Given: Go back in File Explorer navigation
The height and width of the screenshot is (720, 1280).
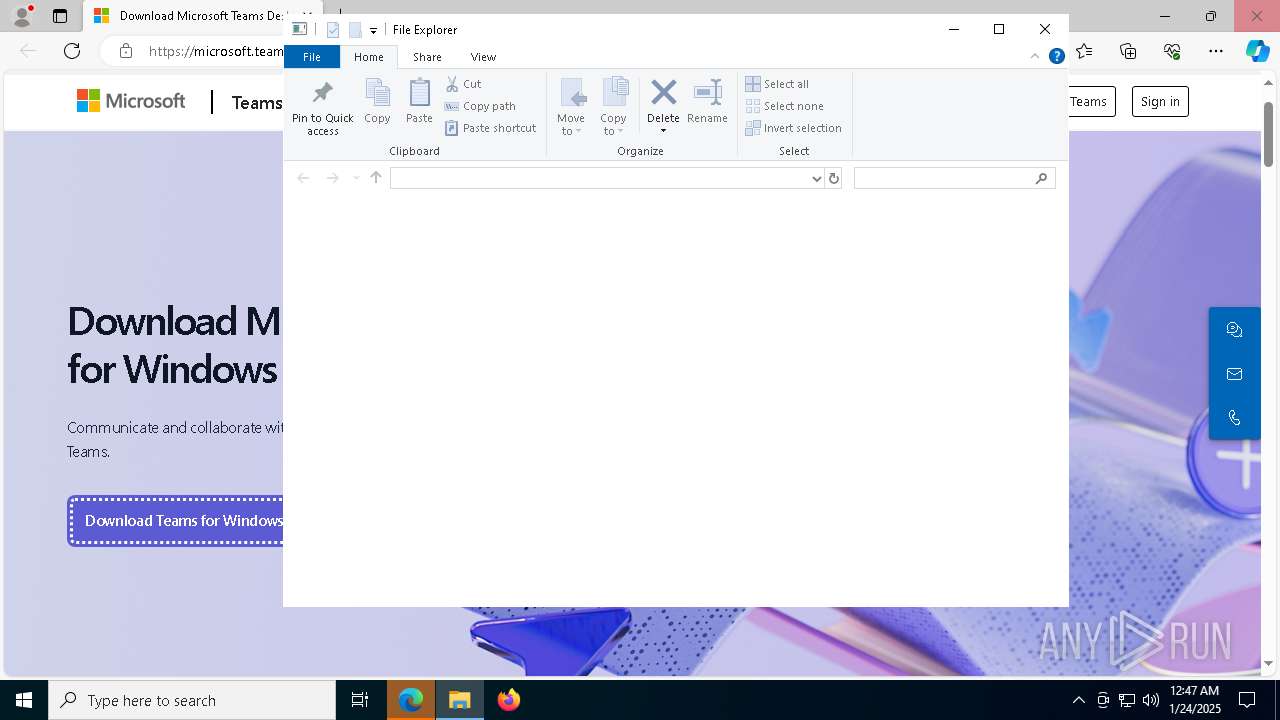Looking at the screenshot, I should [x=303, y=178].
